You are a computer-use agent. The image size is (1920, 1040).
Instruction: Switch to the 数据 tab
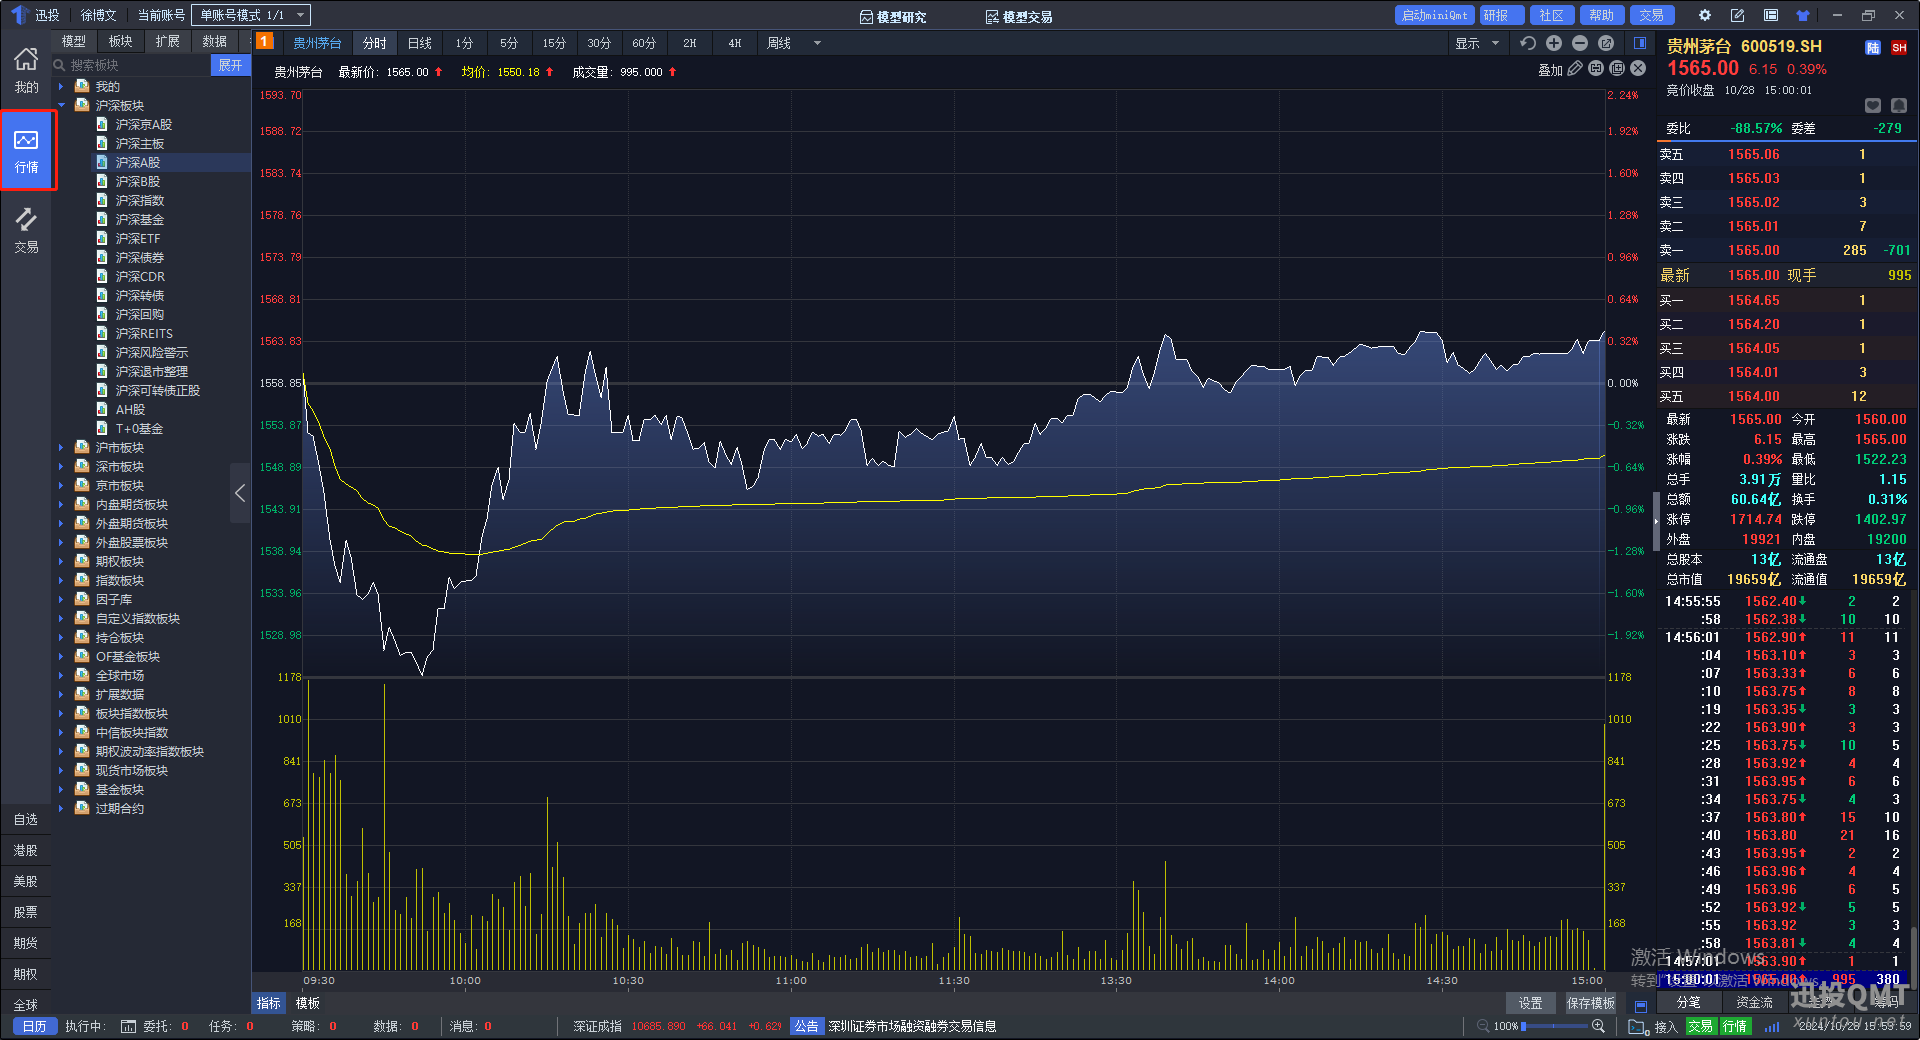(x=215, y=41)
